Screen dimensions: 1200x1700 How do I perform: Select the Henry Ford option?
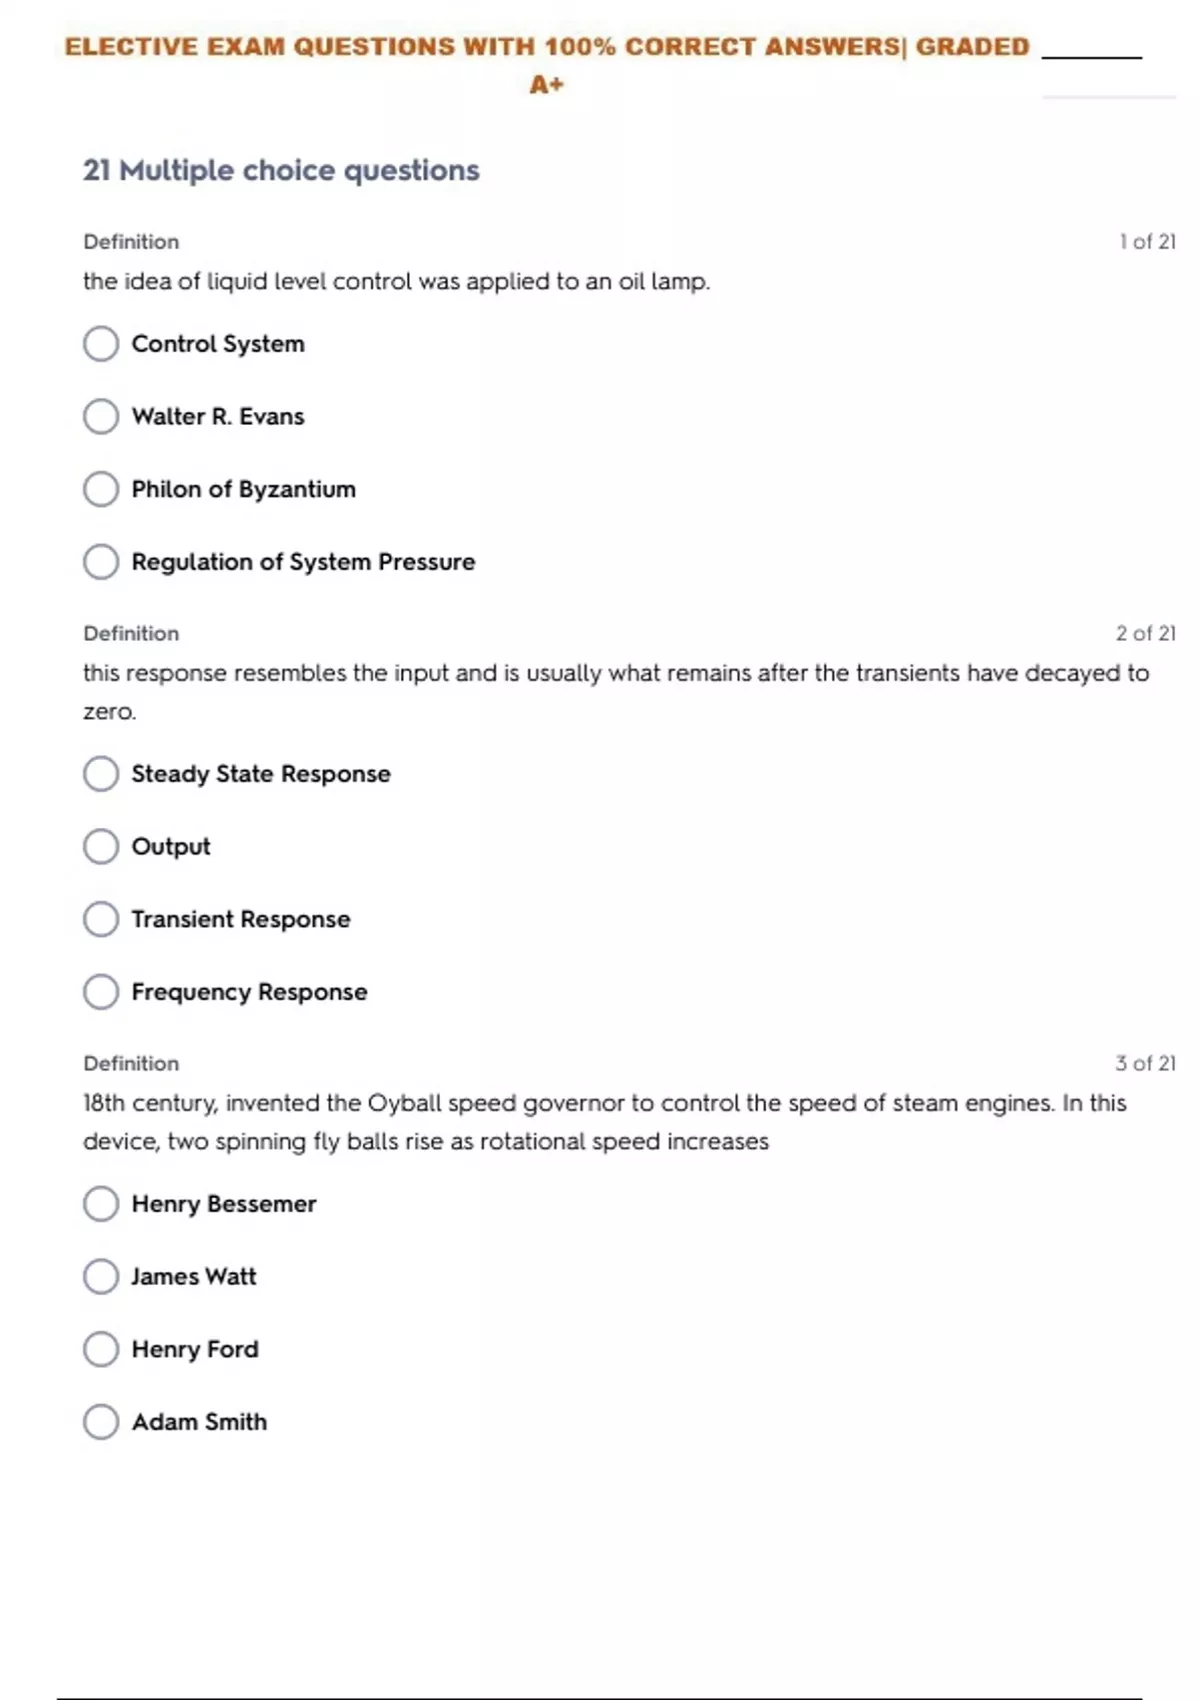[101, 1349]
